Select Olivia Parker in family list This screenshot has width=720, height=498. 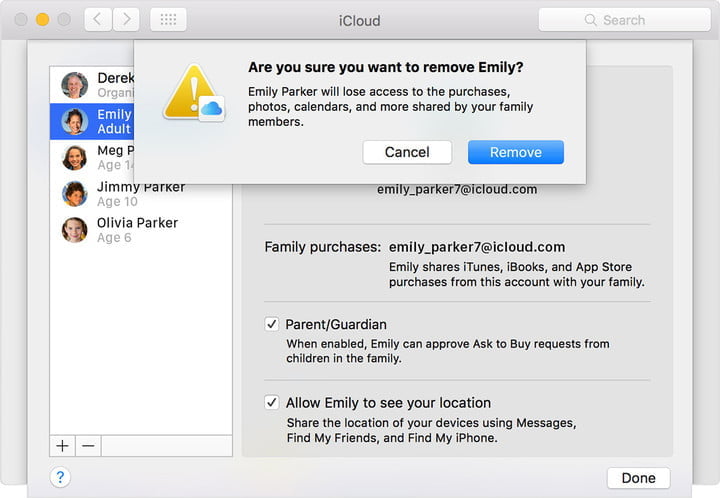(x=141, y=230)
